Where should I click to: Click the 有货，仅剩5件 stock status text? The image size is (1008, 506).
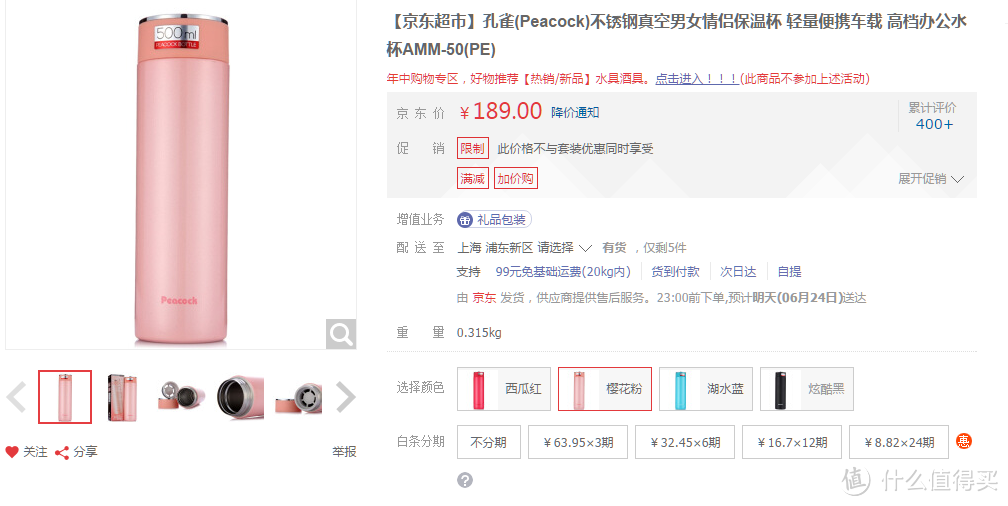[644, 248]
